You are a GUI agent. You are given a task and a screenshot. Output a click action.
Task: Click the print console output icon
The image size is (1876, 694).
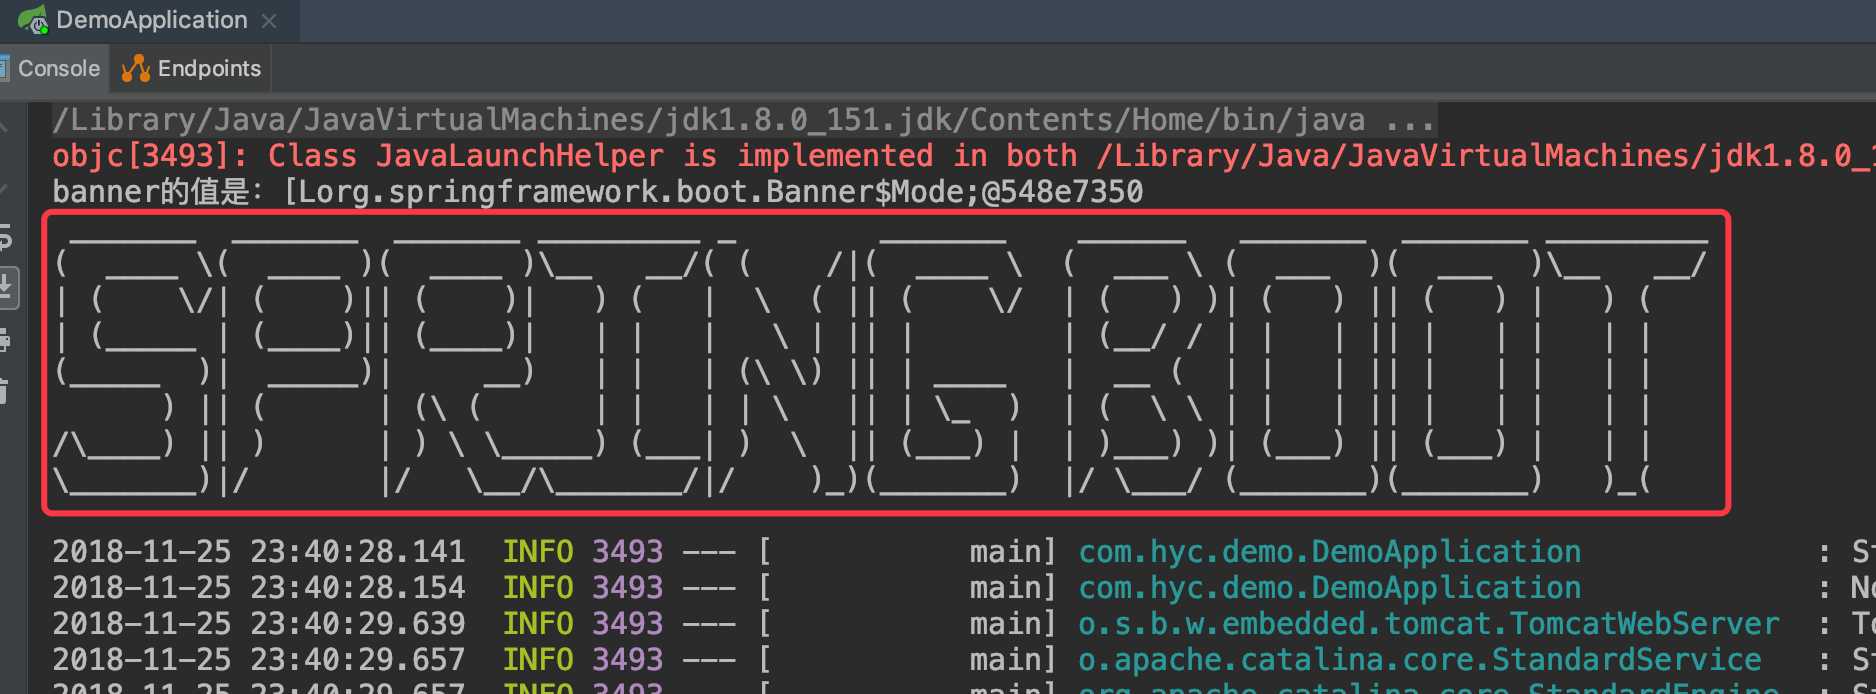point(5,340)
